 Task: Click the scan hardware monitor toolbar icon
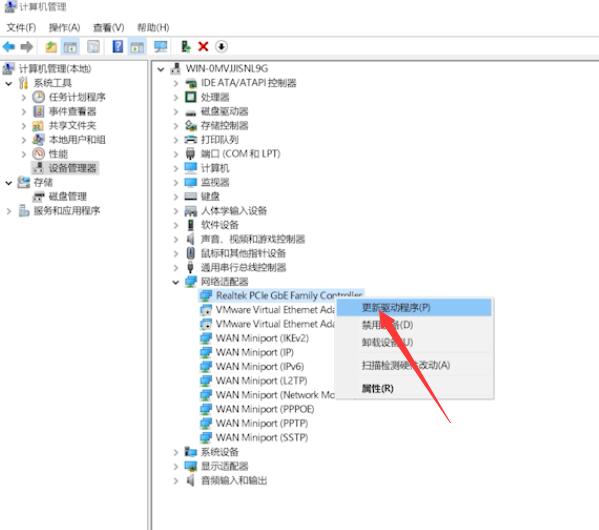160,47
